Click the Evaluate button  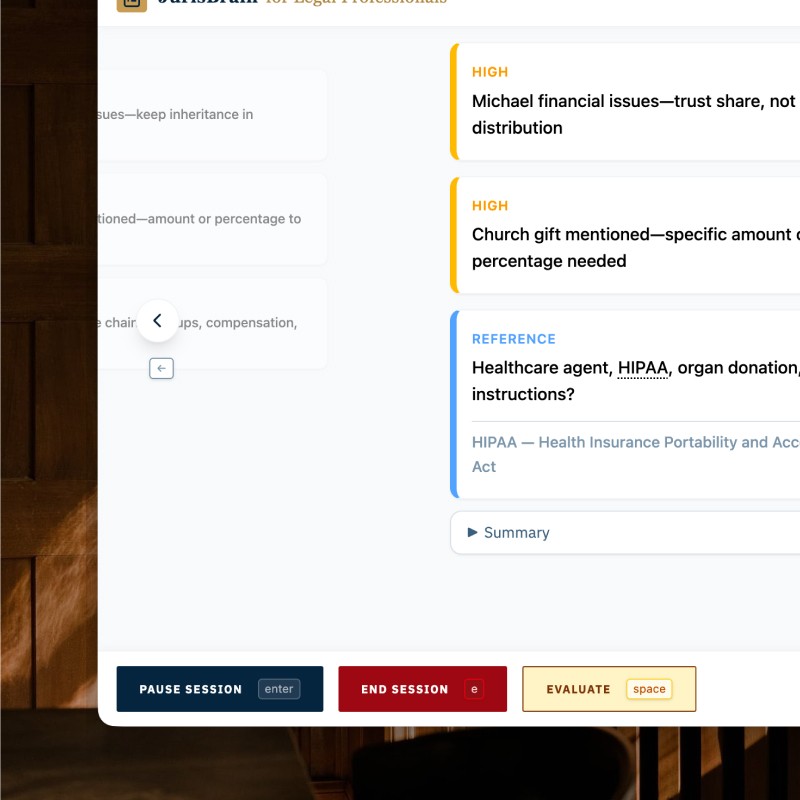tap(609, 689)
